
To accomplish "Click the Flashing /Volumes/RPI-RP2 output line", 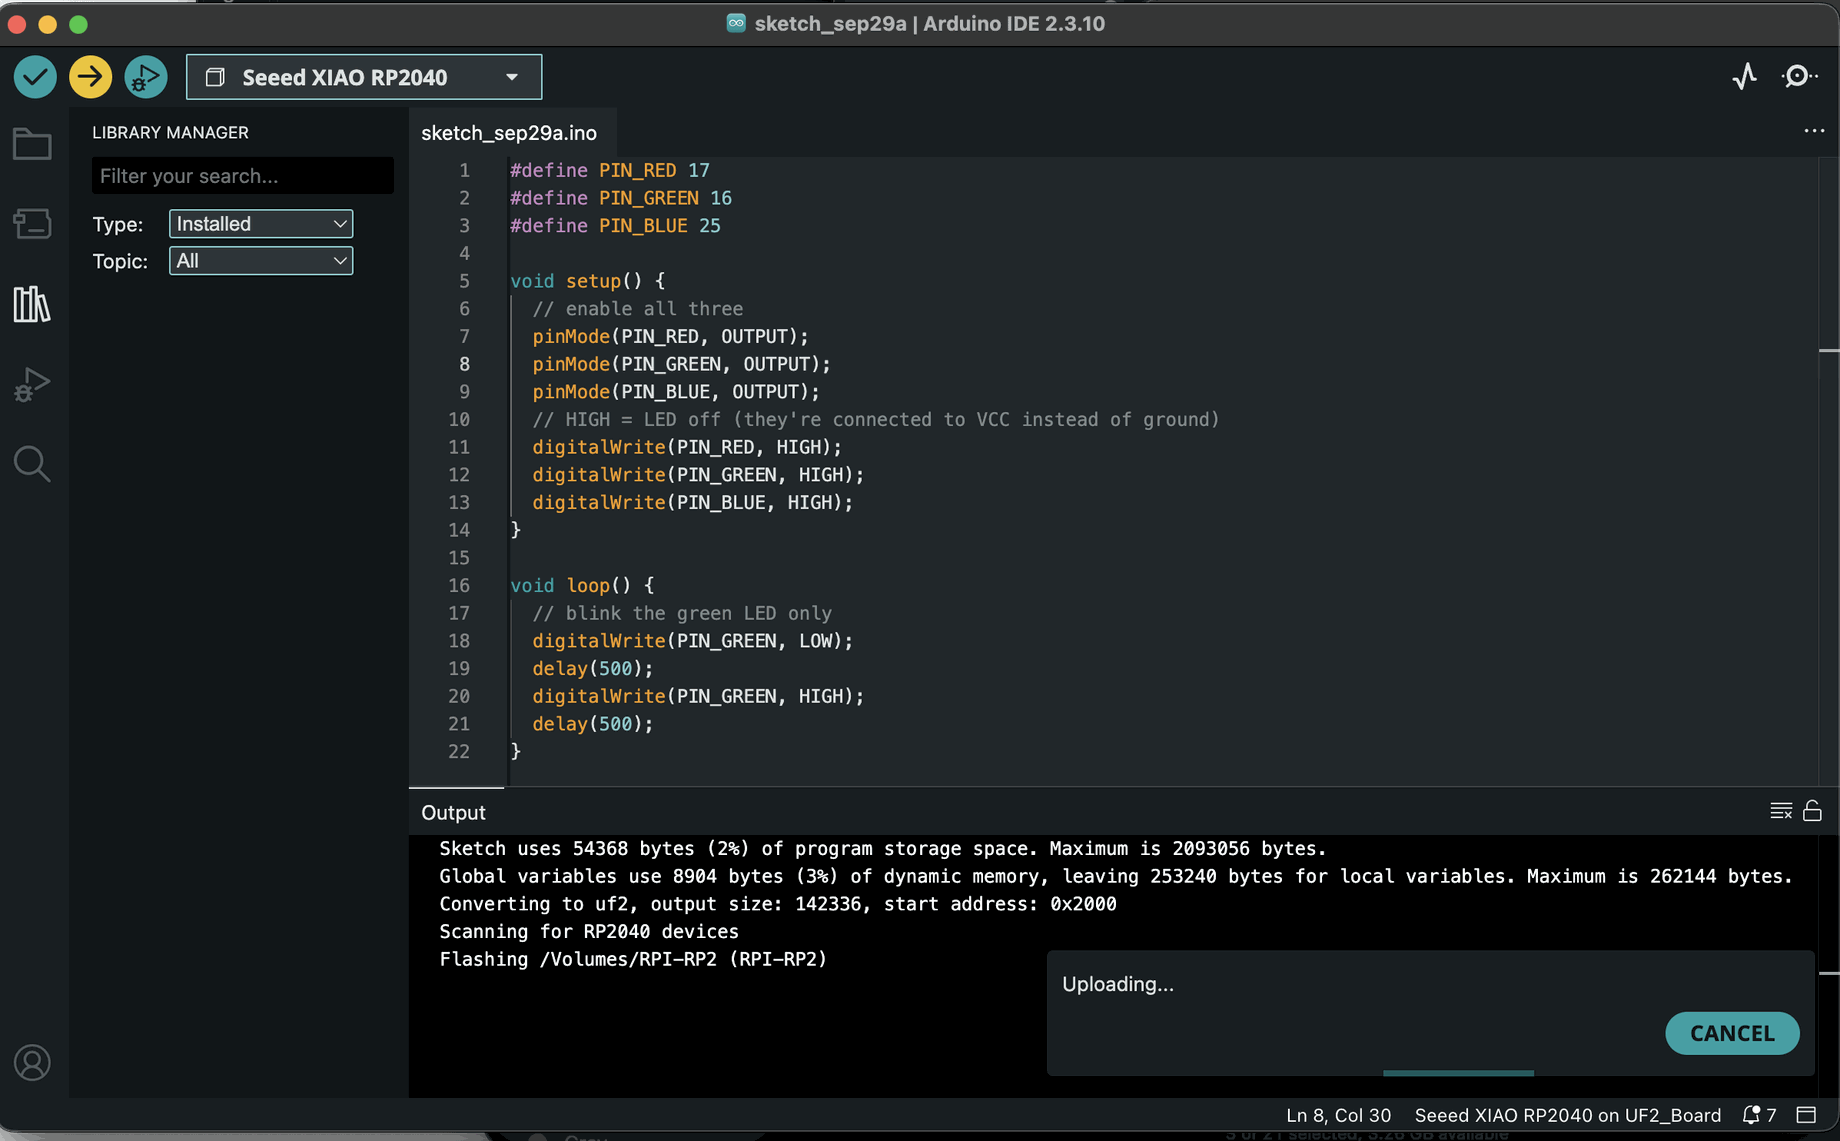I will 633,959.
